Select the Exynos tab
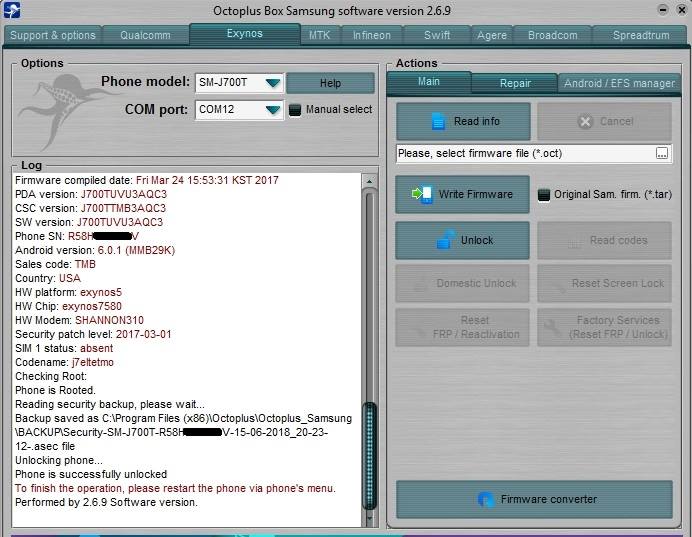The width and height of the screenshot is (692, 537). point(244,34)
